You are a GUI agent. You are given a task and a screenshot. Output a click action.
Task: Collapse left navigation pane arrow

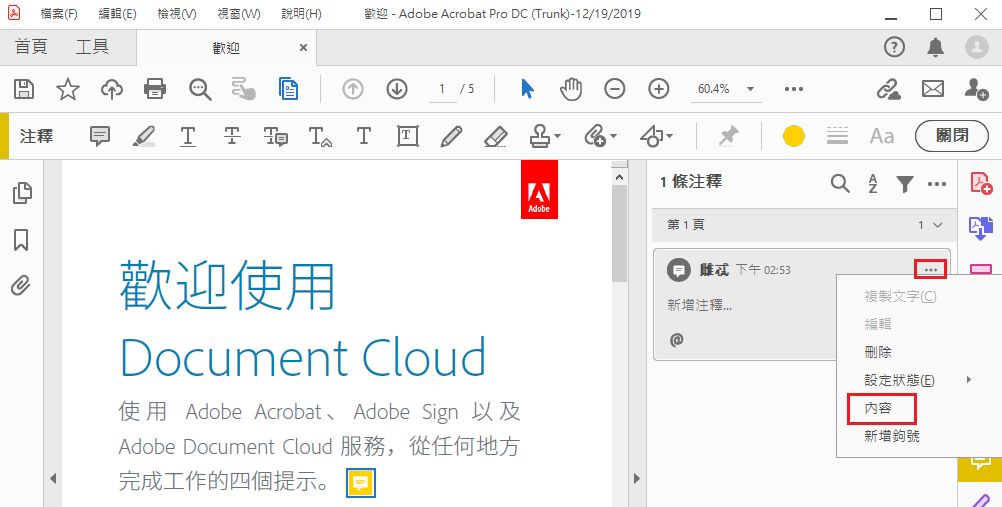point(53,478)
